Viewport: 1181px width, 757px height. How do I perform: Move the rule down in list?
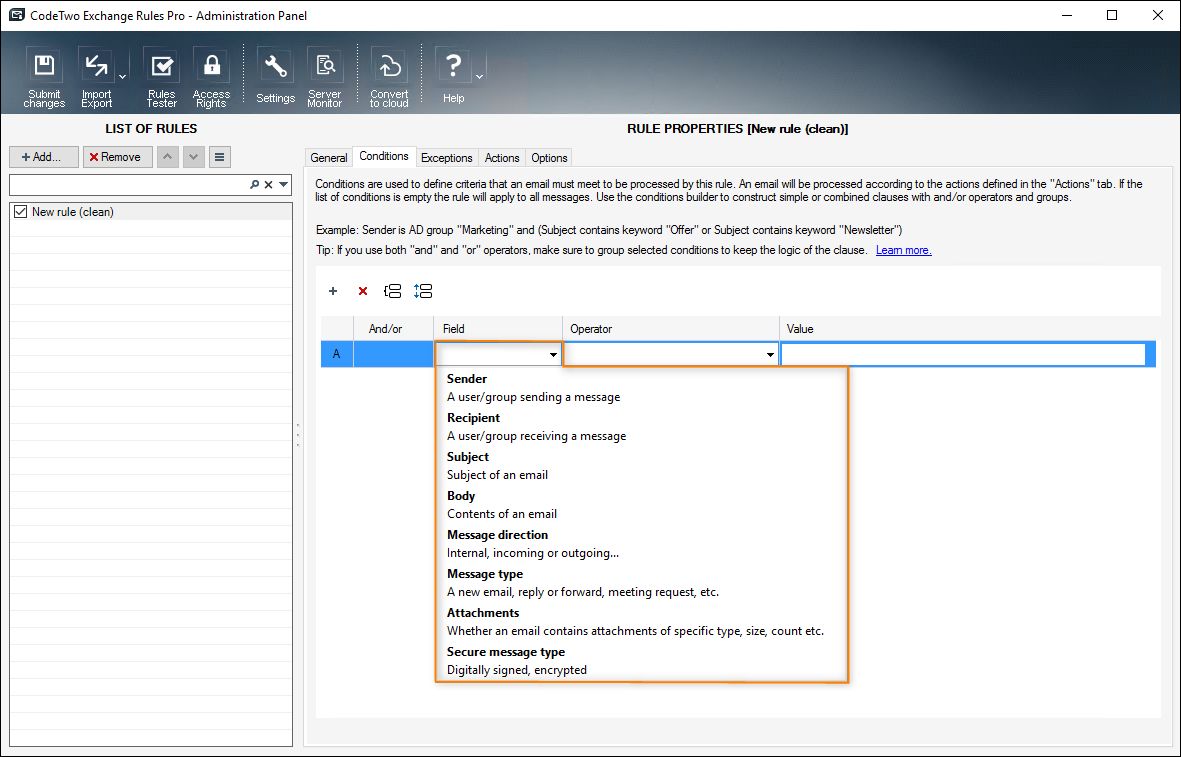coord(194,157)
